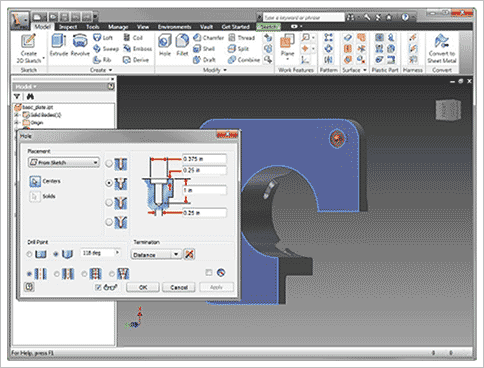Click the Solids selection button
The height and width of the screenshot is (368, 484).
(35, 196)
